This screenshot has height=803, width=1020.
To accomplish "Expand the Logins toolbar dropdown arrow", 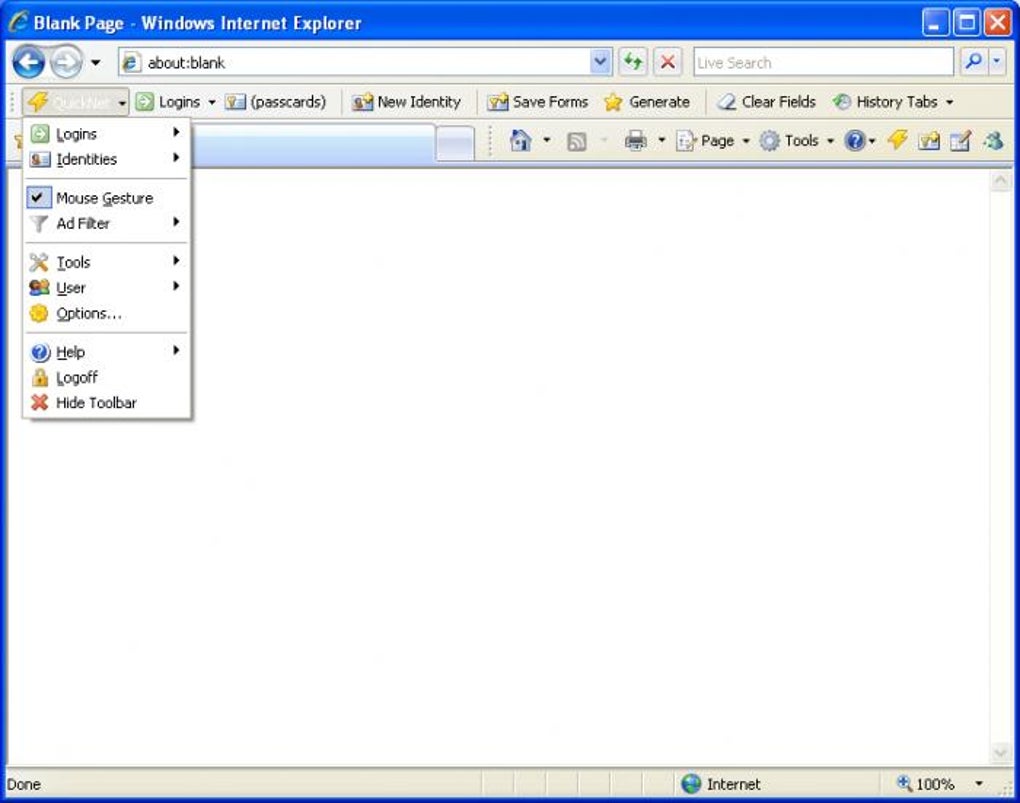I will point(212,103).
